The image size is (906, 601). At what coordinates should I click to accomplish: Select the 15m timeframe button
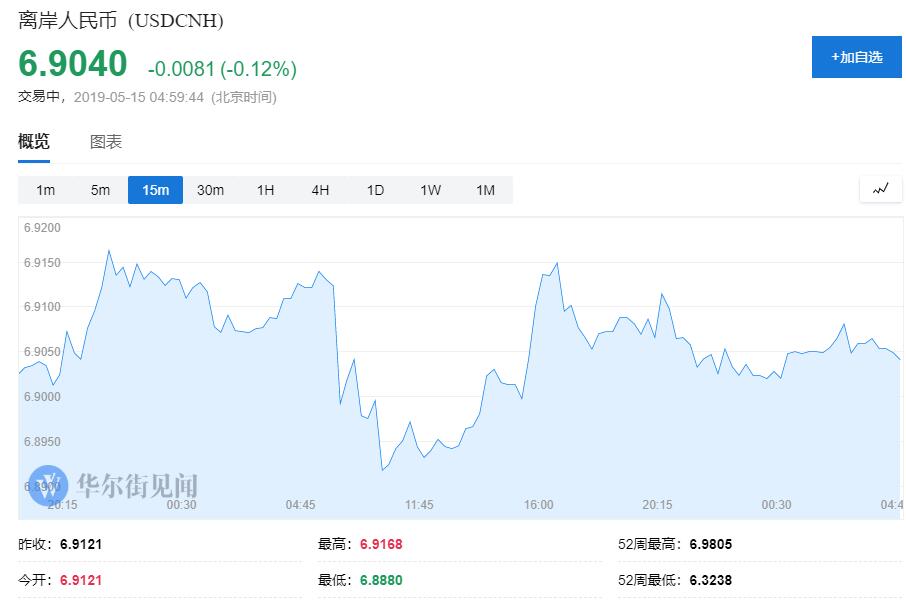point(155,190)
